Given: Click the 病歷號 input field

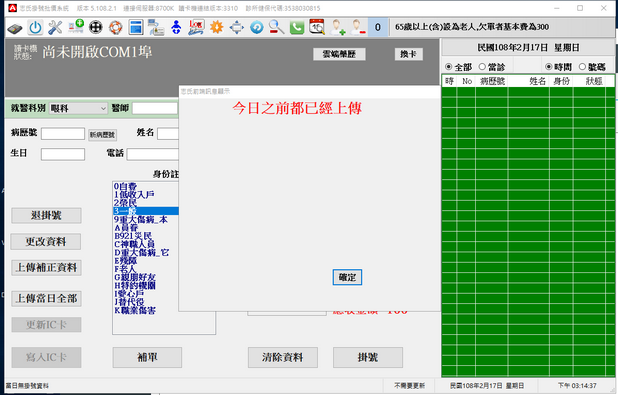Looking at the screenshot, I should click(x=63, y=134).
